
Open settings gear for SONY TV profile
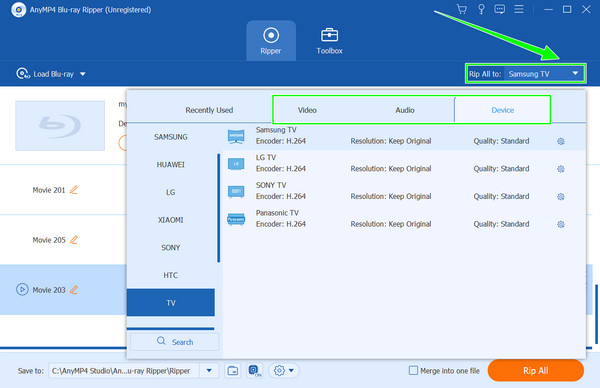coord(561,196)
